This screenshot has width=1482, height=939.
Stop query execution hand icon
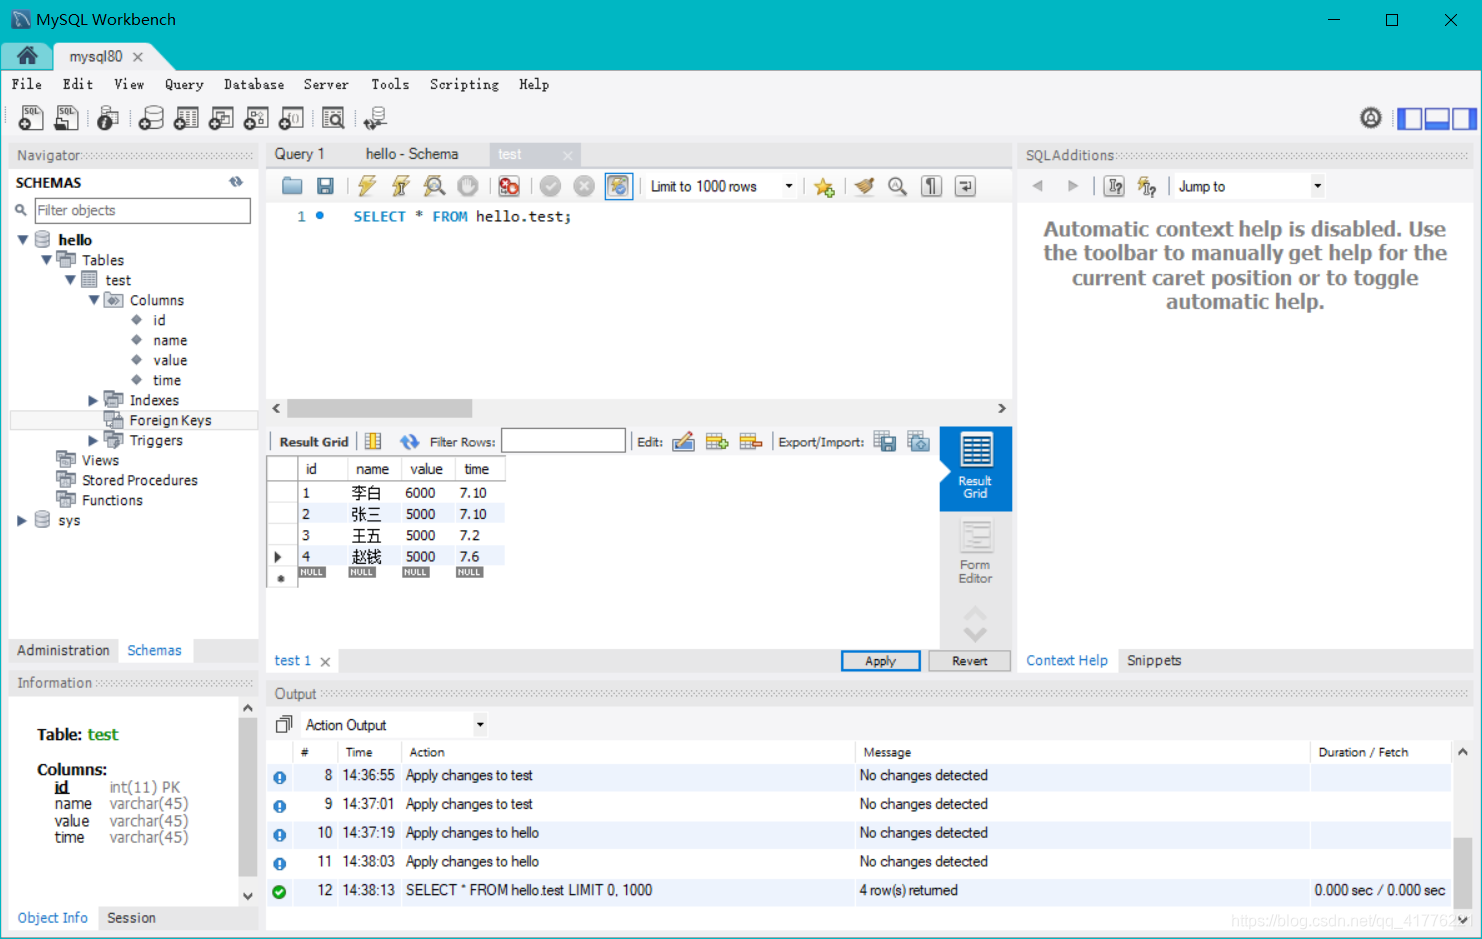[x=467, y=186]
